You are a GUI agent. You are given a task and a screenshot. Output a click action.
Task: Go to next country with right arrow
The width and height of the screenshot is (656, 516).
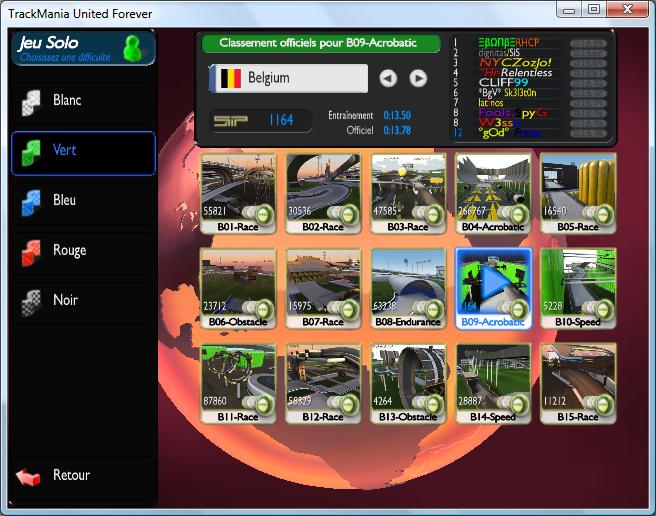pos(418,78)
